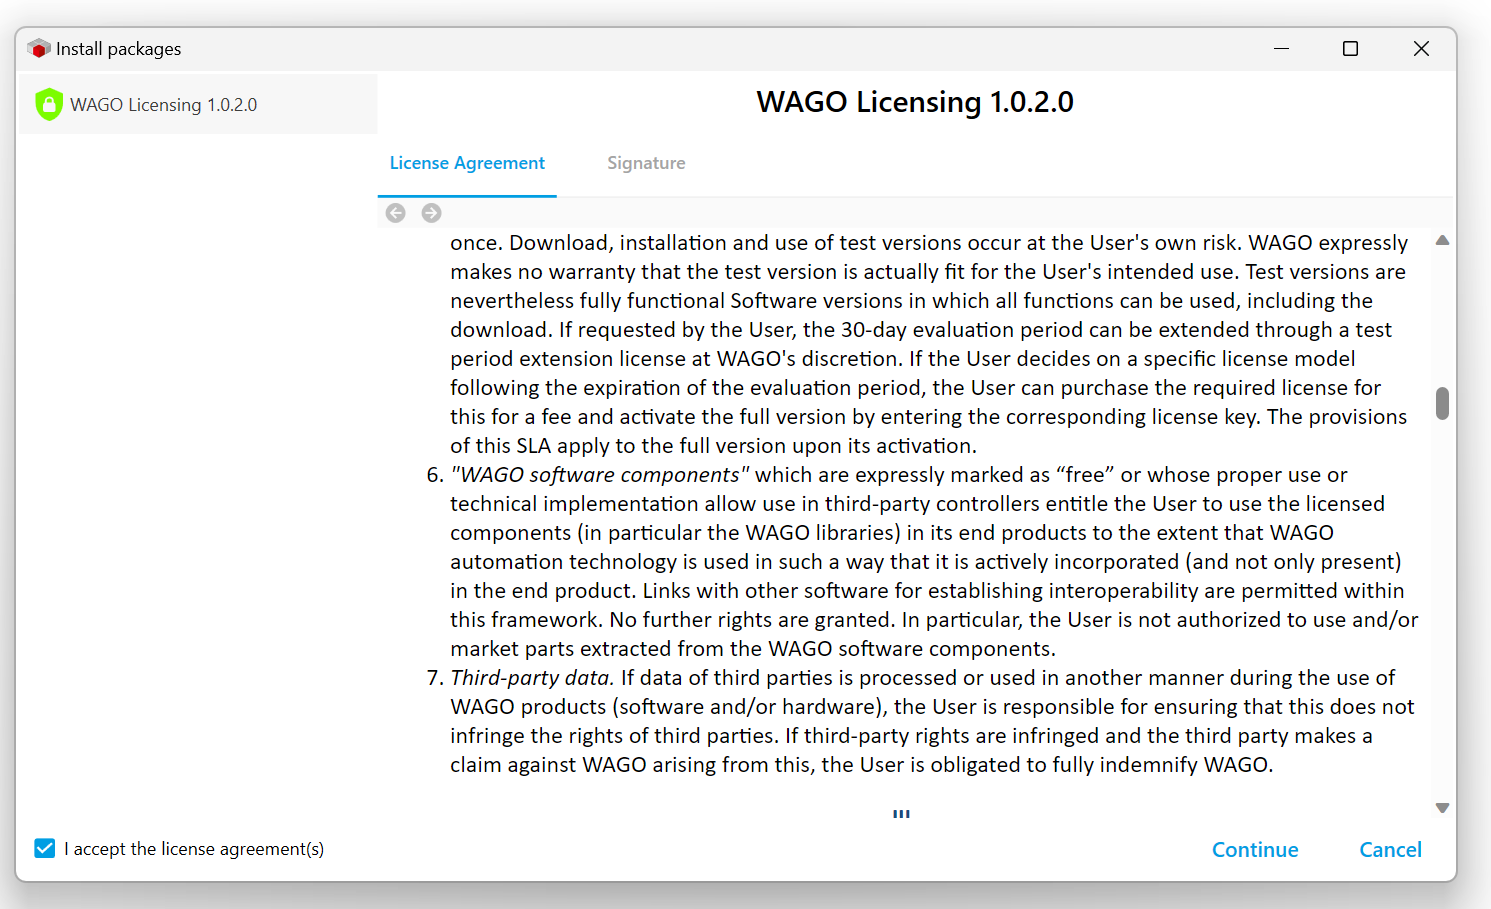Maximize the Install packages window

(x=1350, y=48)
